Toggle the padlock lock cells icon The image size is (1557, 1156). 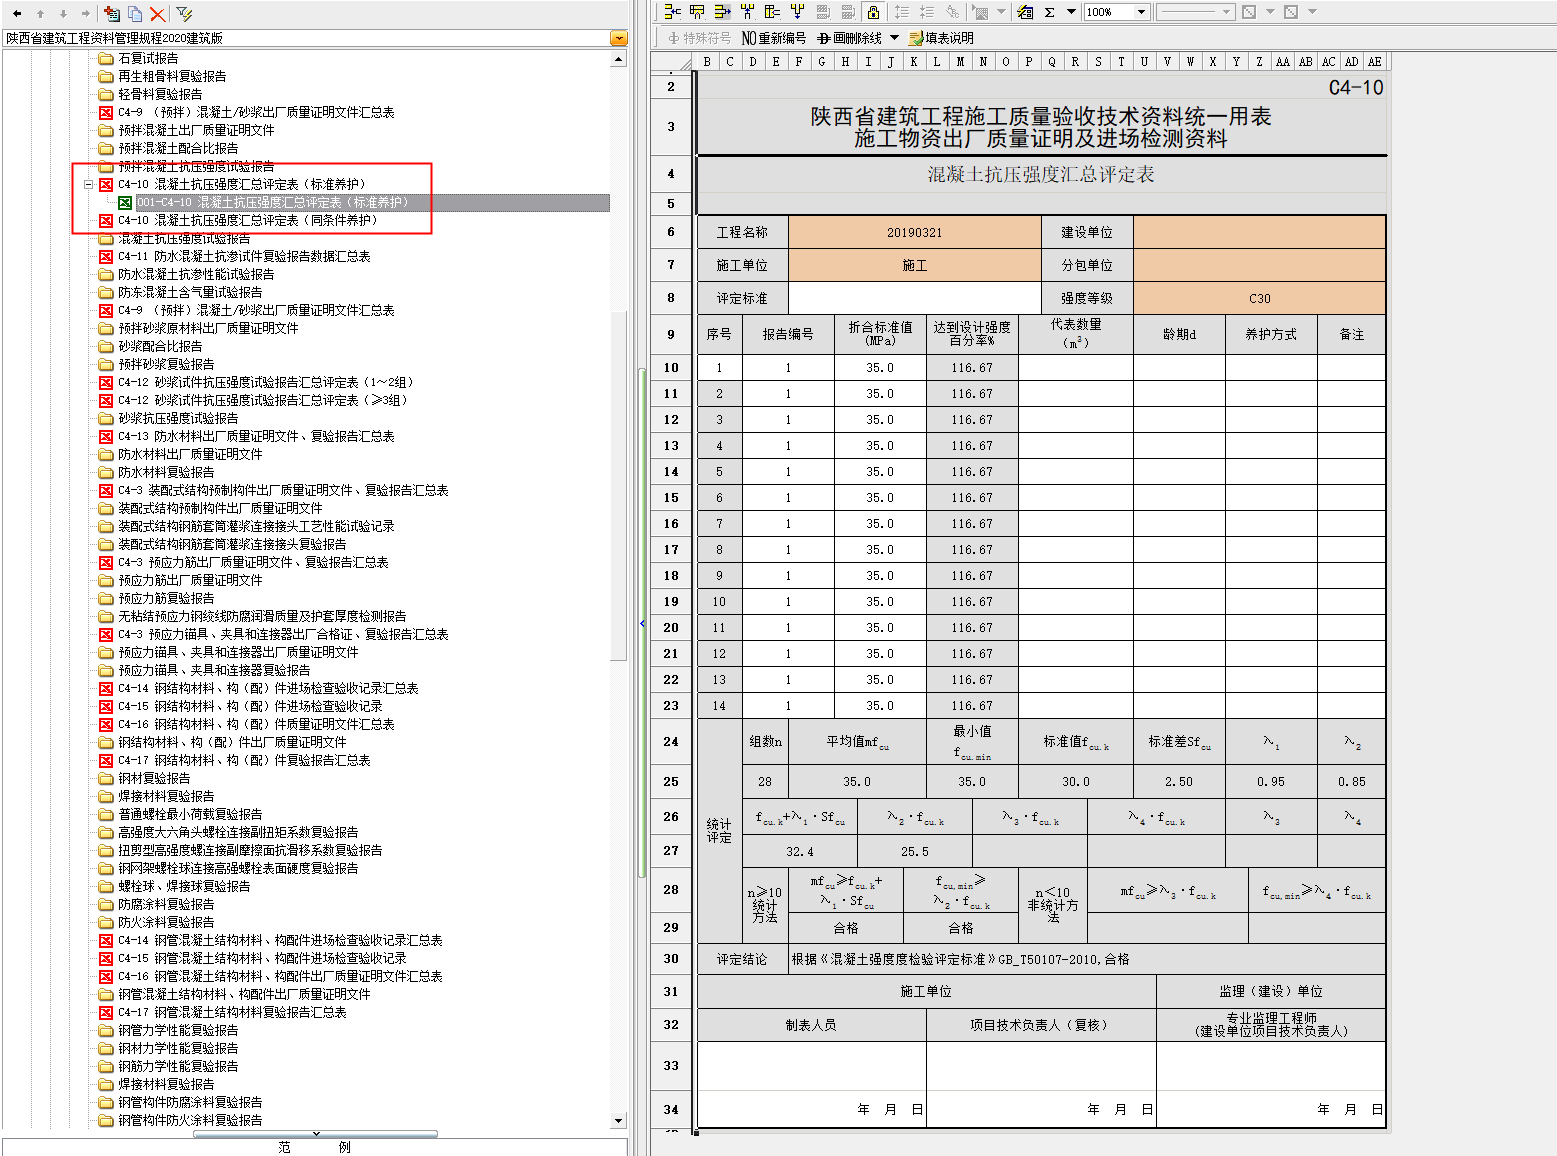(x=874, y=12)
